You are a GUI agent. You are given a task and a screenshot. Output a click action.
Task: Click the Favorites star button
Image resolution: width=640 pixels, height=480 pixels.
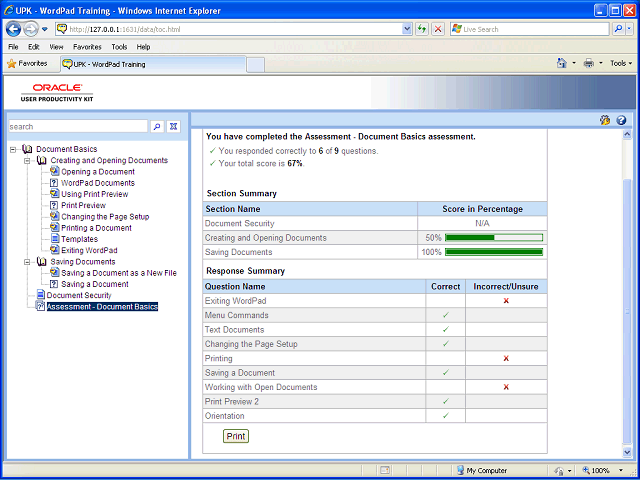coord(27,64)
